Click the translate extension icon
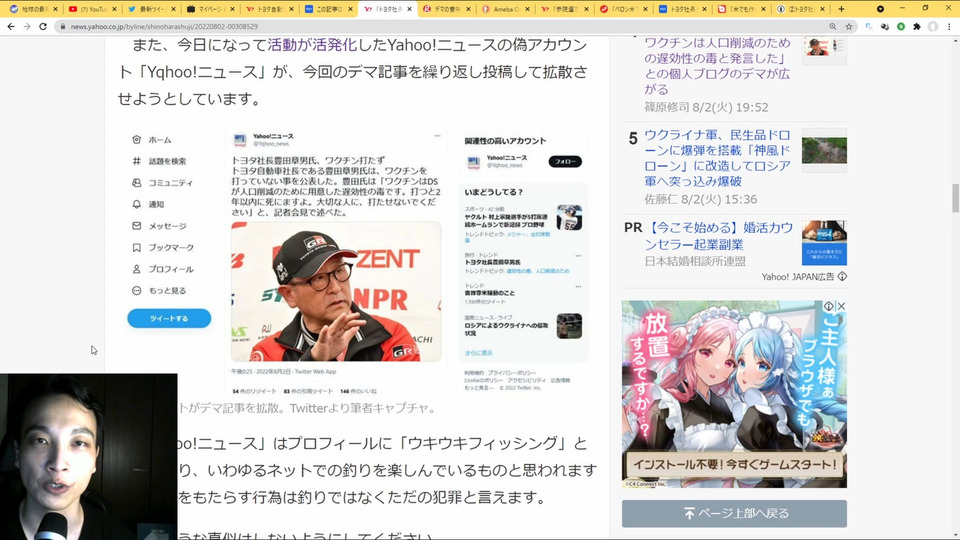Viewport: 960px width, 540px height. (869, 27)
